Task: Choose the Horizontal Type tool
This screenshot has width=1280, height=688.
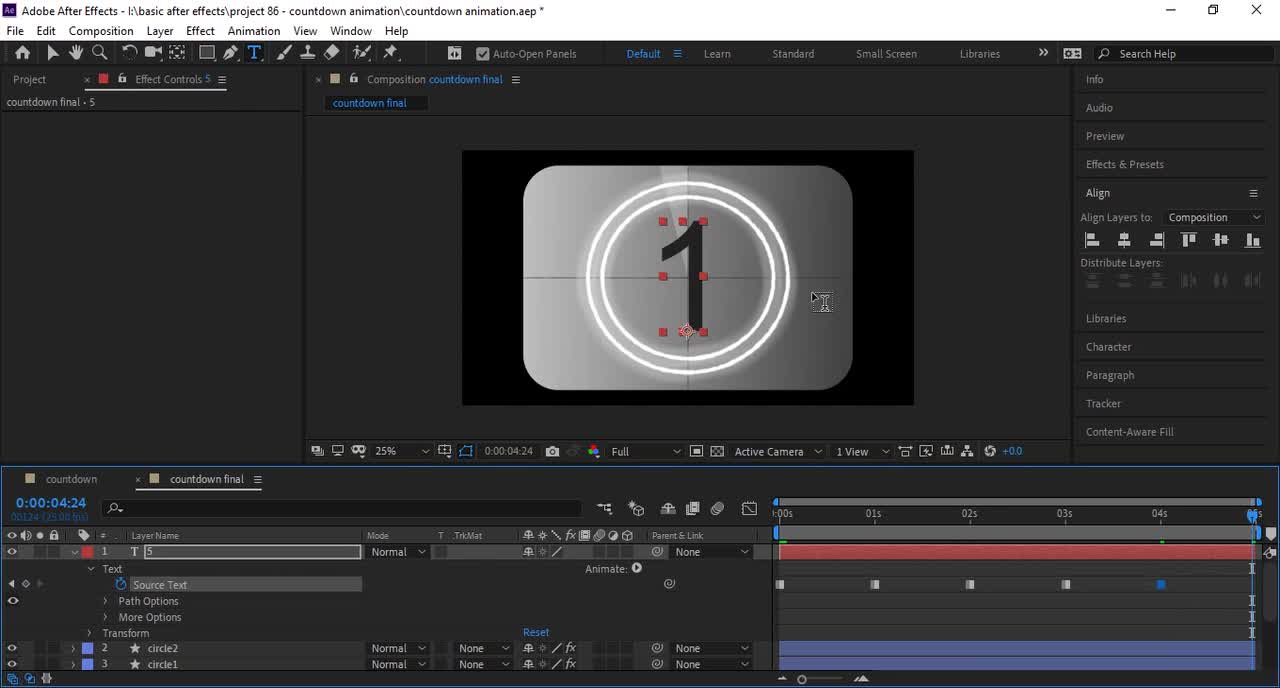Action: pyautogui.click(x=254, y=53)
